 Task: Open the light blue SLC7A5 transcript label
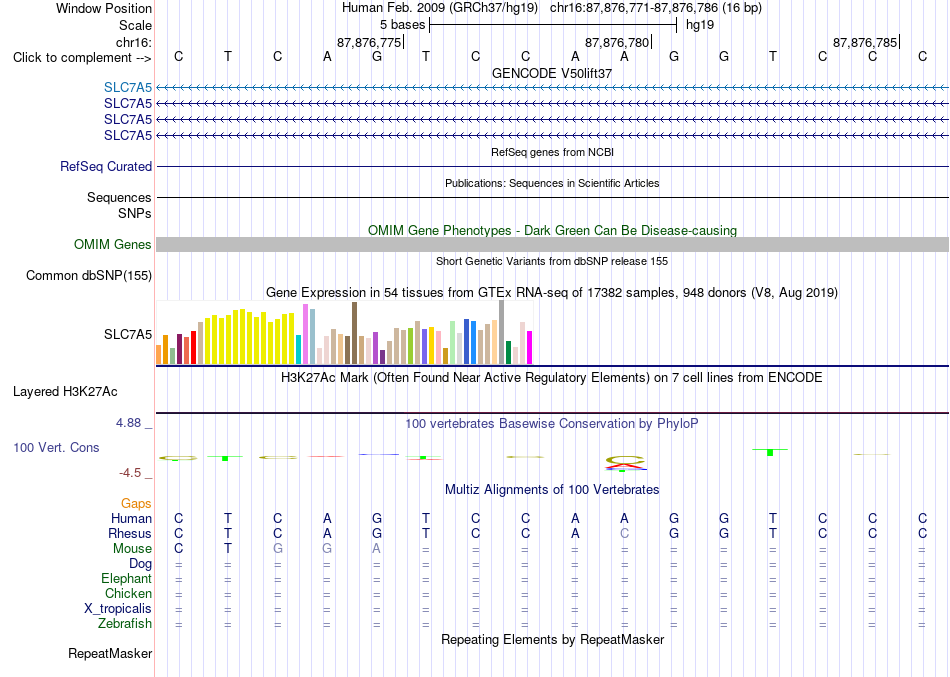click(x=128, y=87)
